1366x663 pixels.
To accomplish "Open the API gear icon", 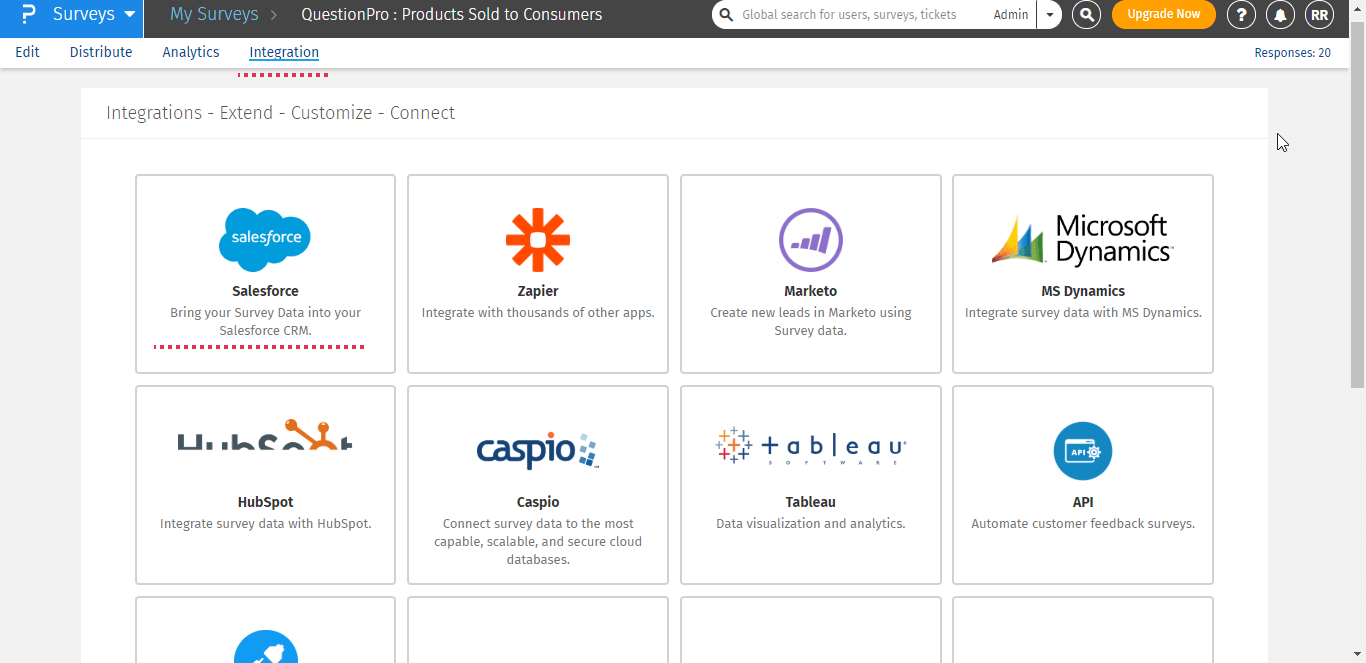I will tap(1082, 451).
